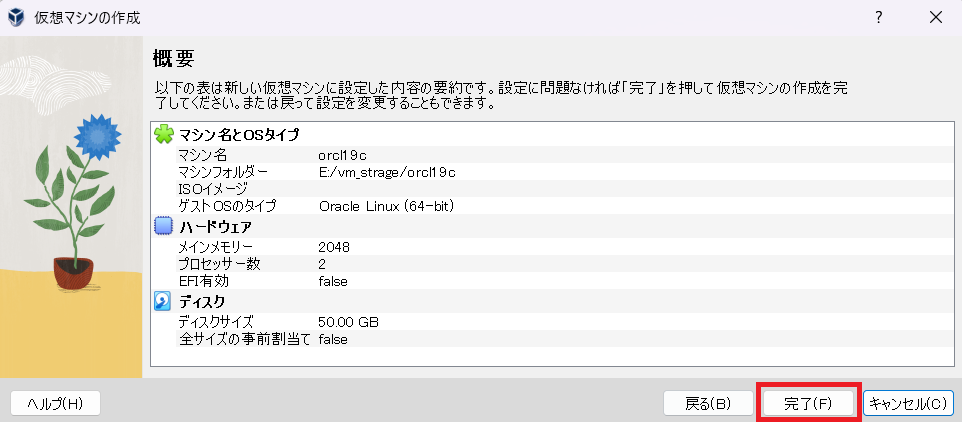
Task: Select the ハードウェア section header
Action: point(215,227)
